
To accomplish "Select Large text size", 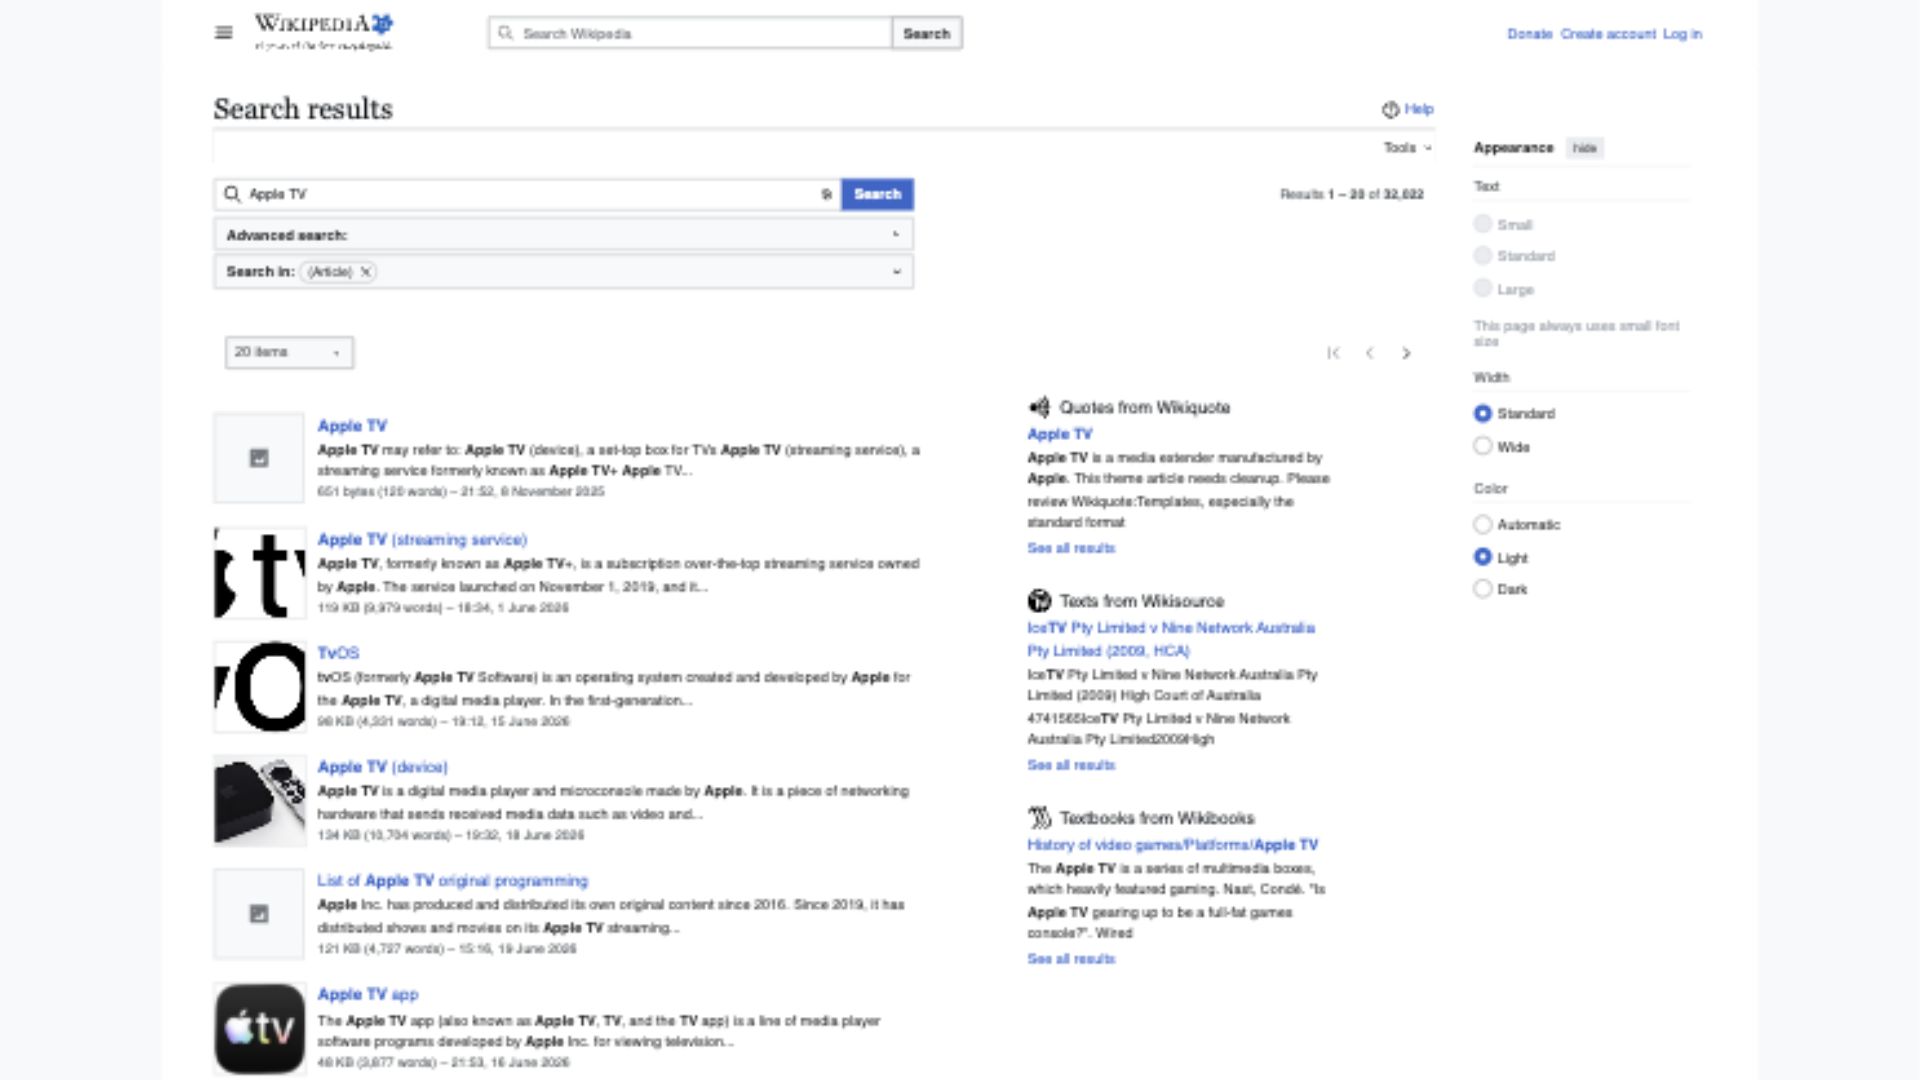I will (x=1483, y=289).
